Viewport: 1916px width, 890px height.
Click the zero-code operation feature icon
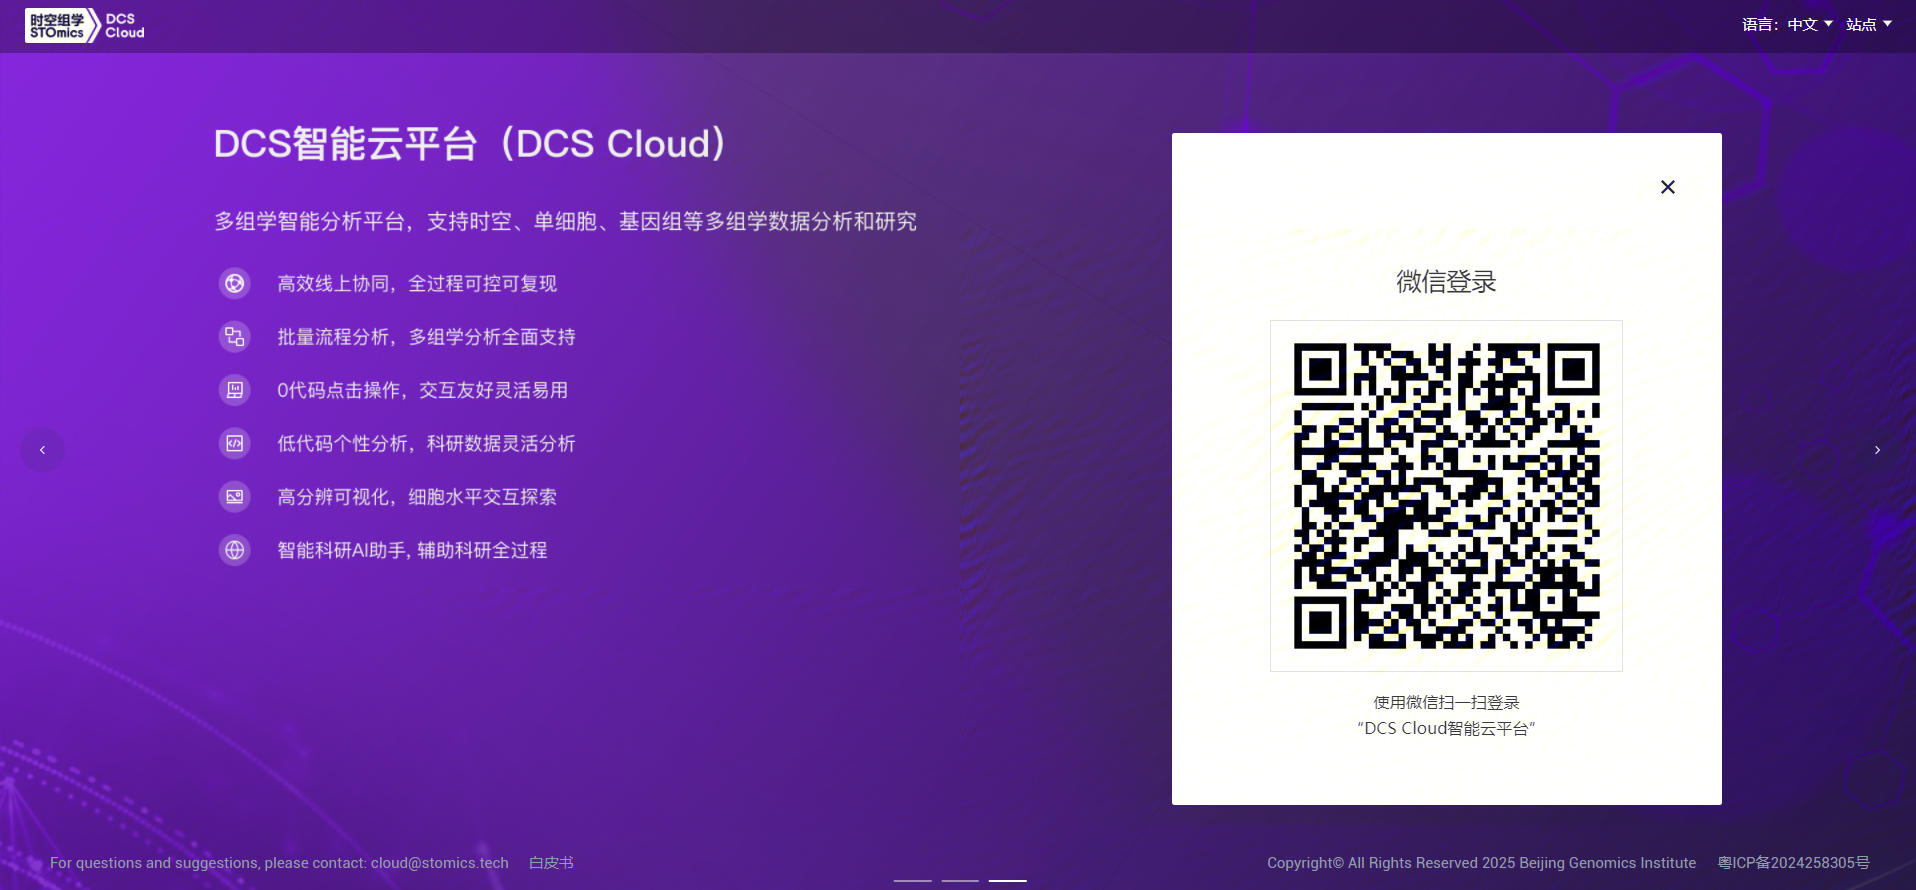(x=235, y=390)
